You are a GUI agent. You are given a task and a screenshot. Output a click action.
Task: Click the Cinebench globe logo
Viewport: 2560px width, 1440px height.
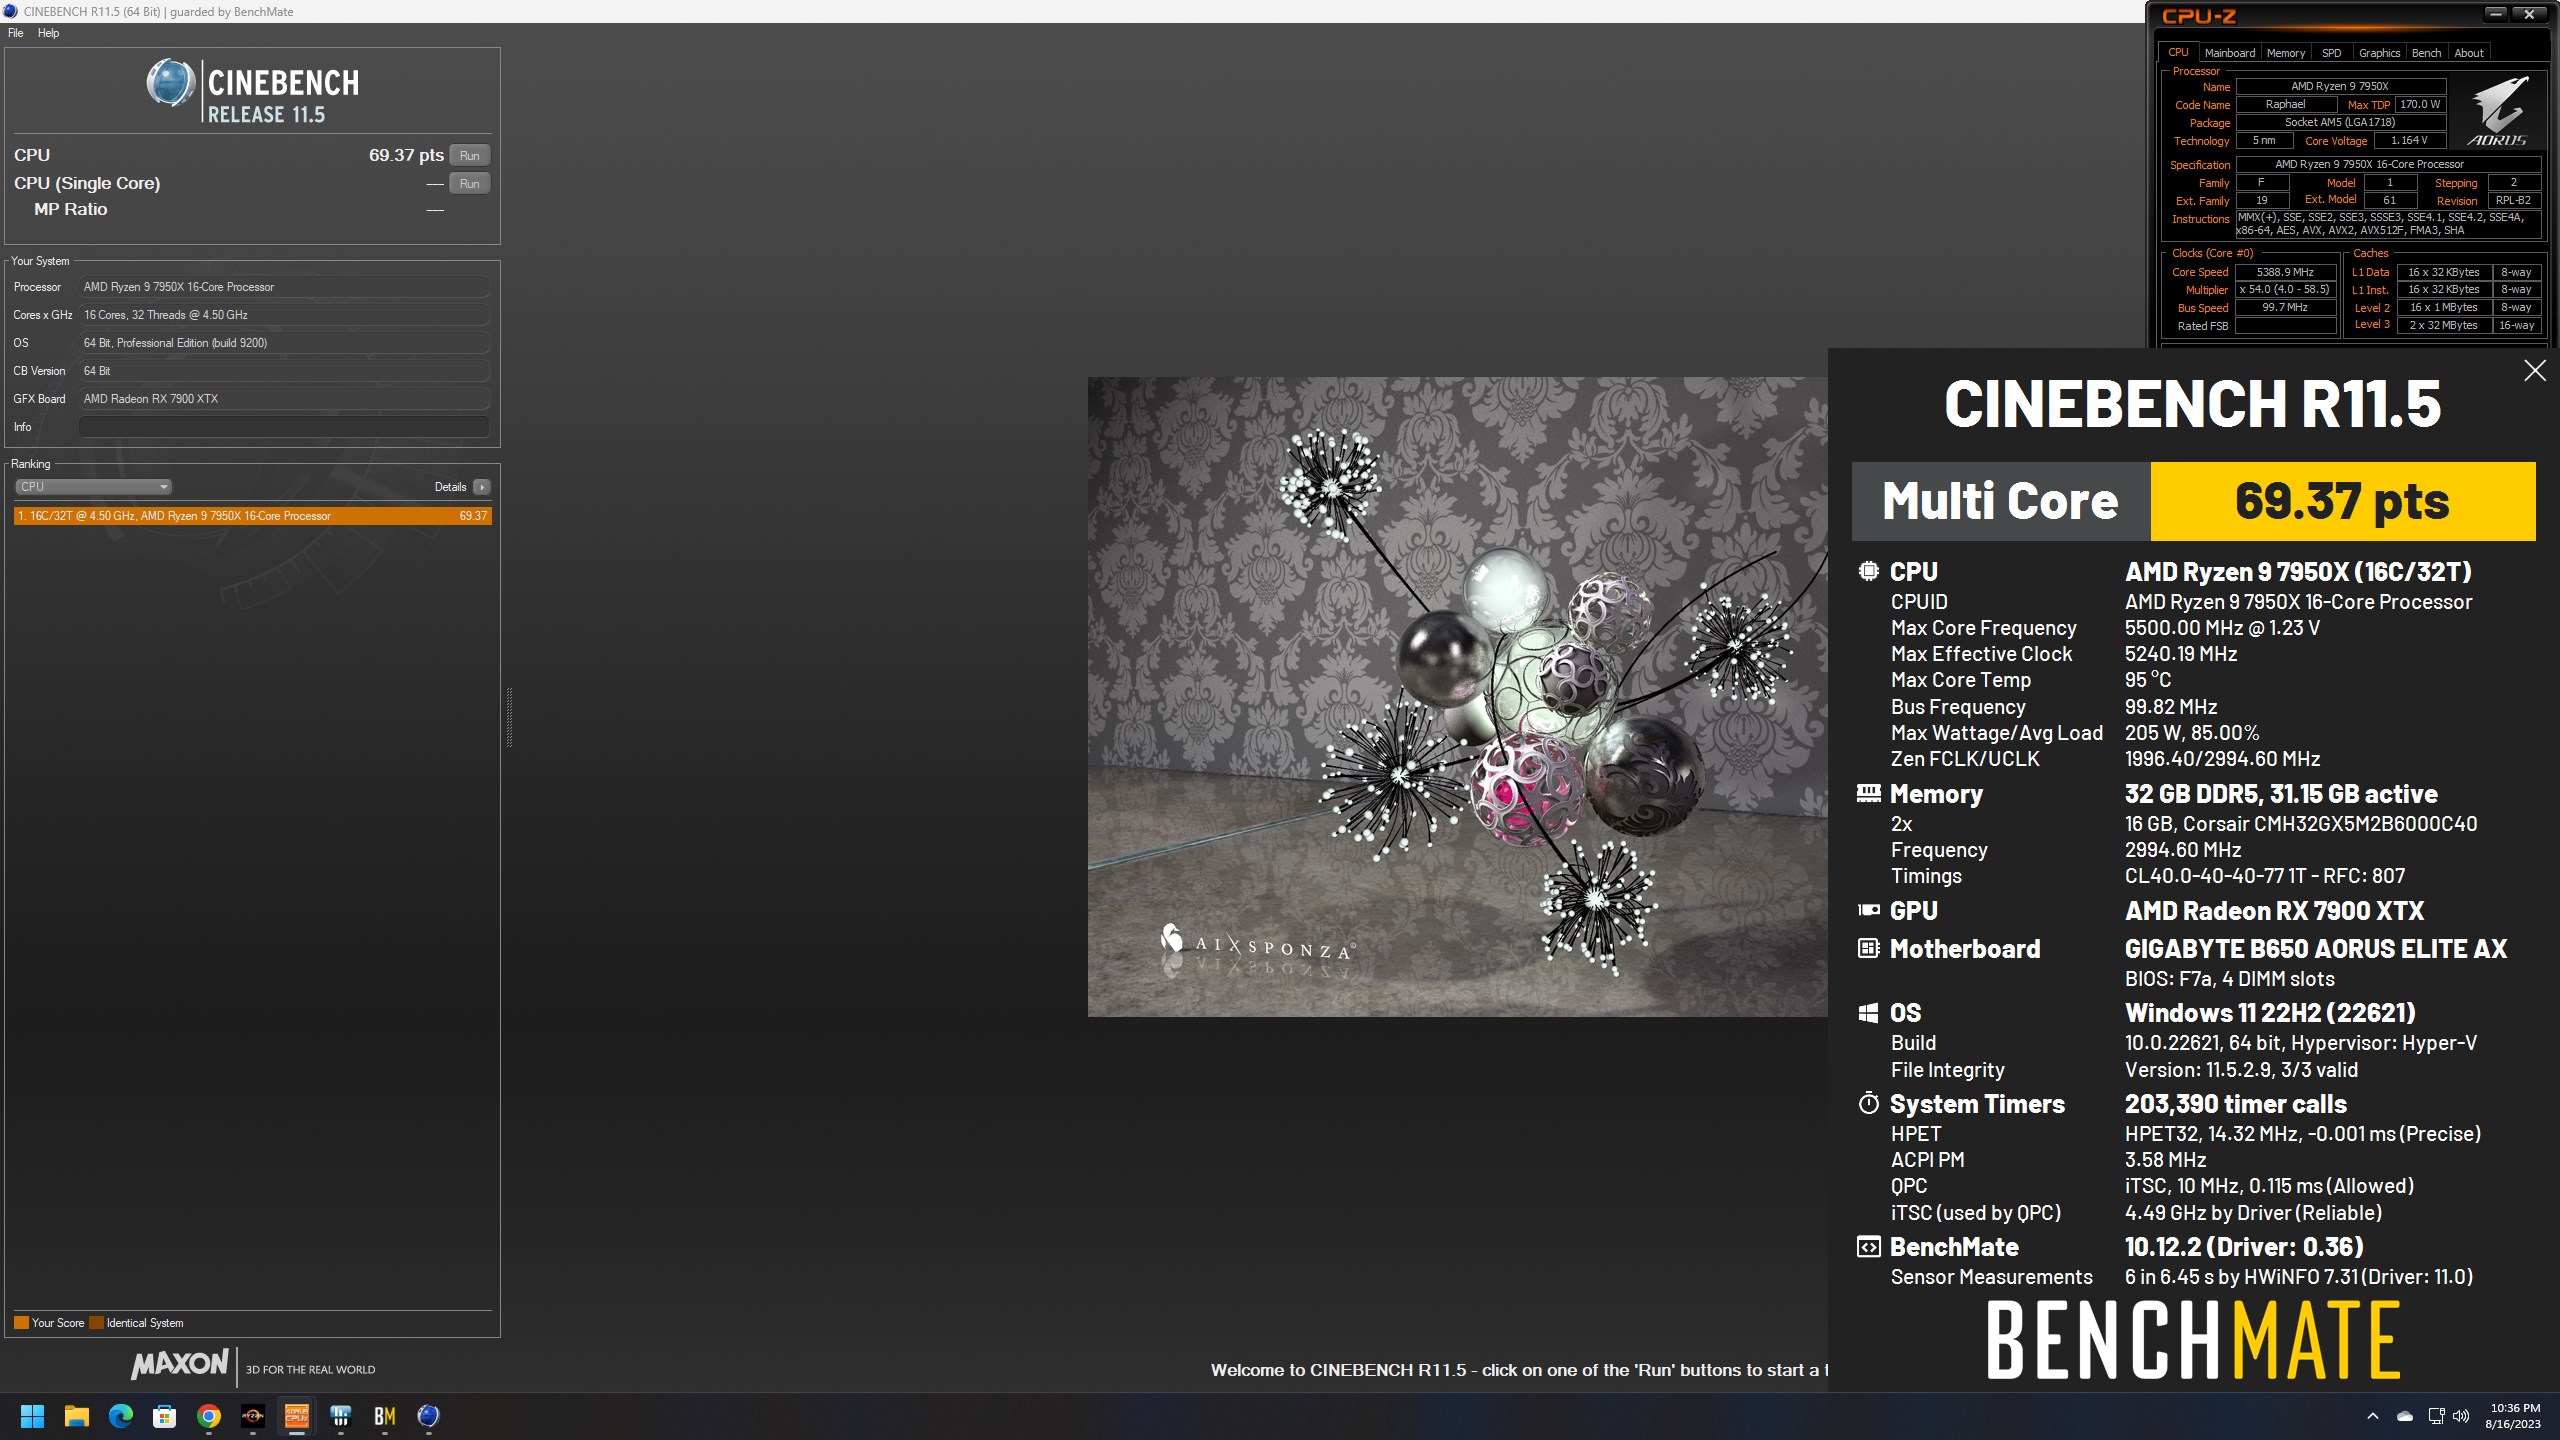point(170,83)
